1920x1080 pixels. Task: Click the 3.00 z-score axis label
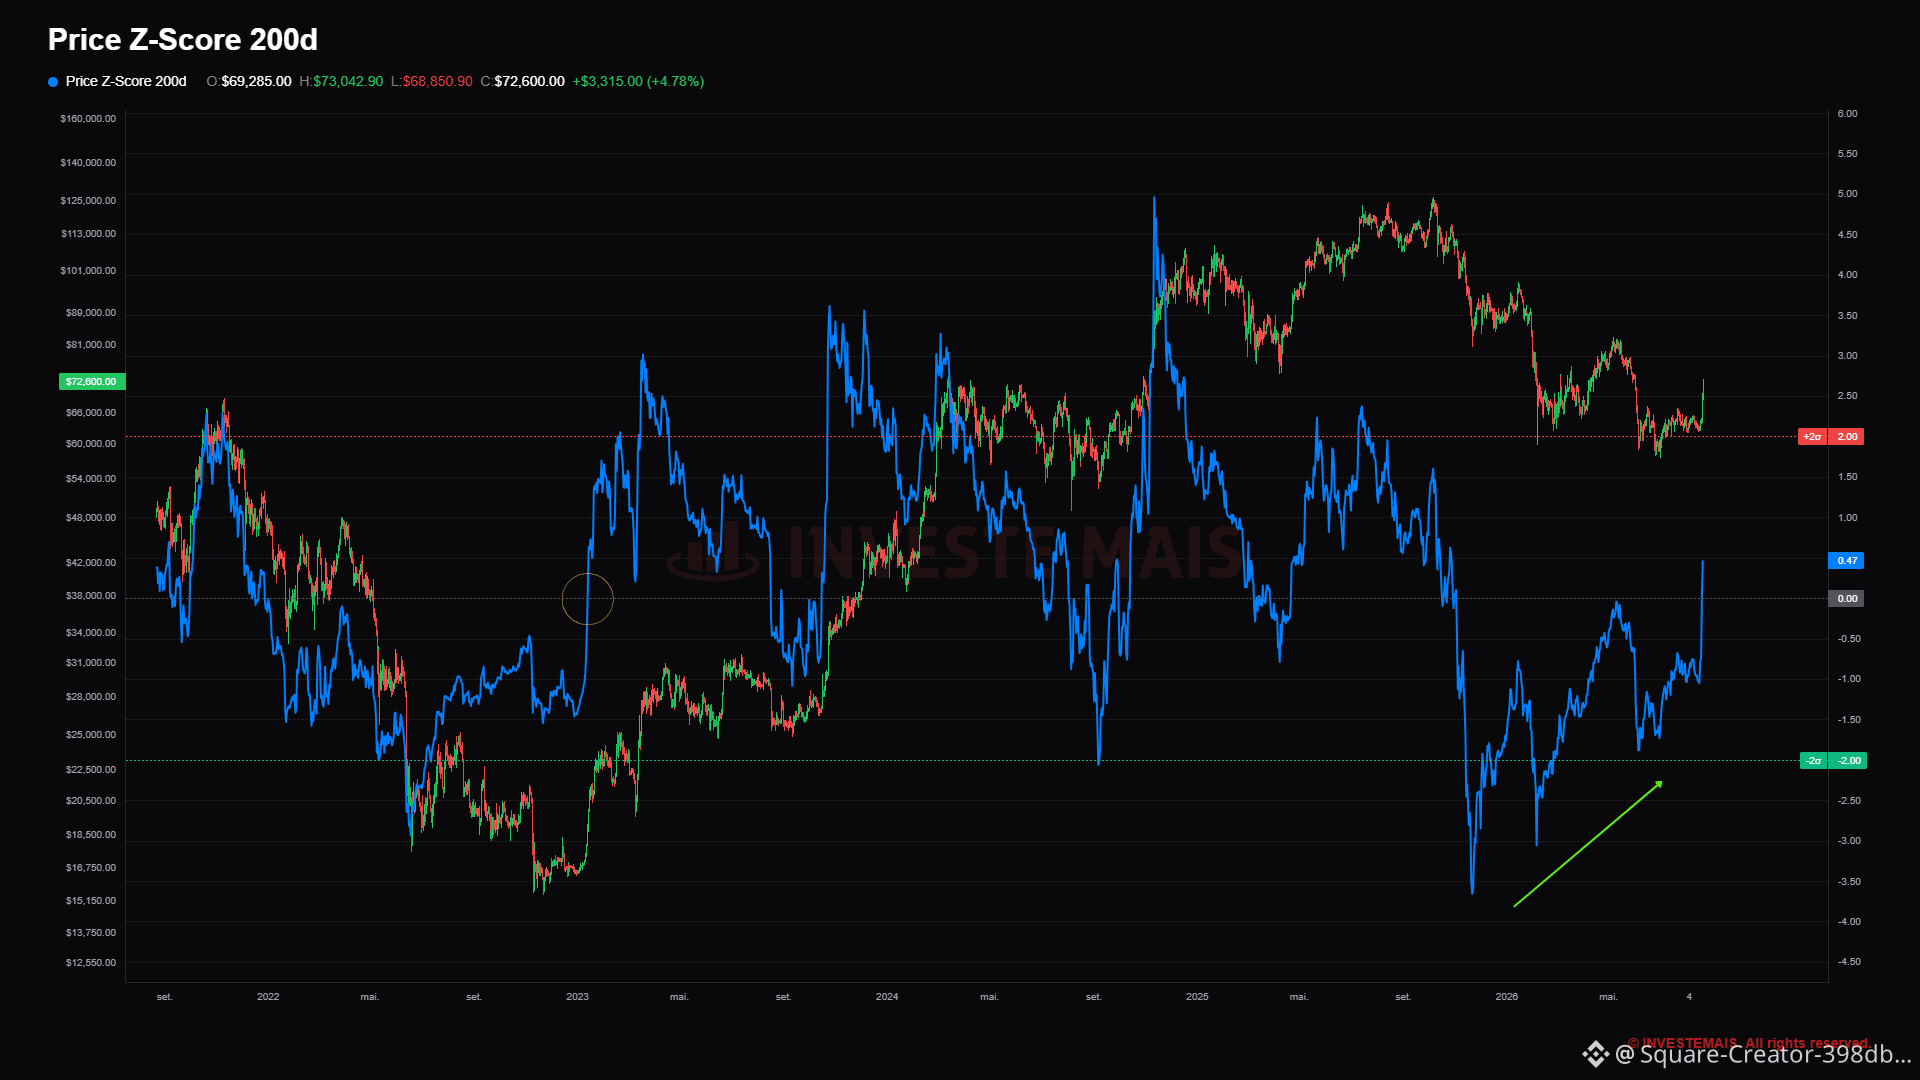(x=1847, y=356)
